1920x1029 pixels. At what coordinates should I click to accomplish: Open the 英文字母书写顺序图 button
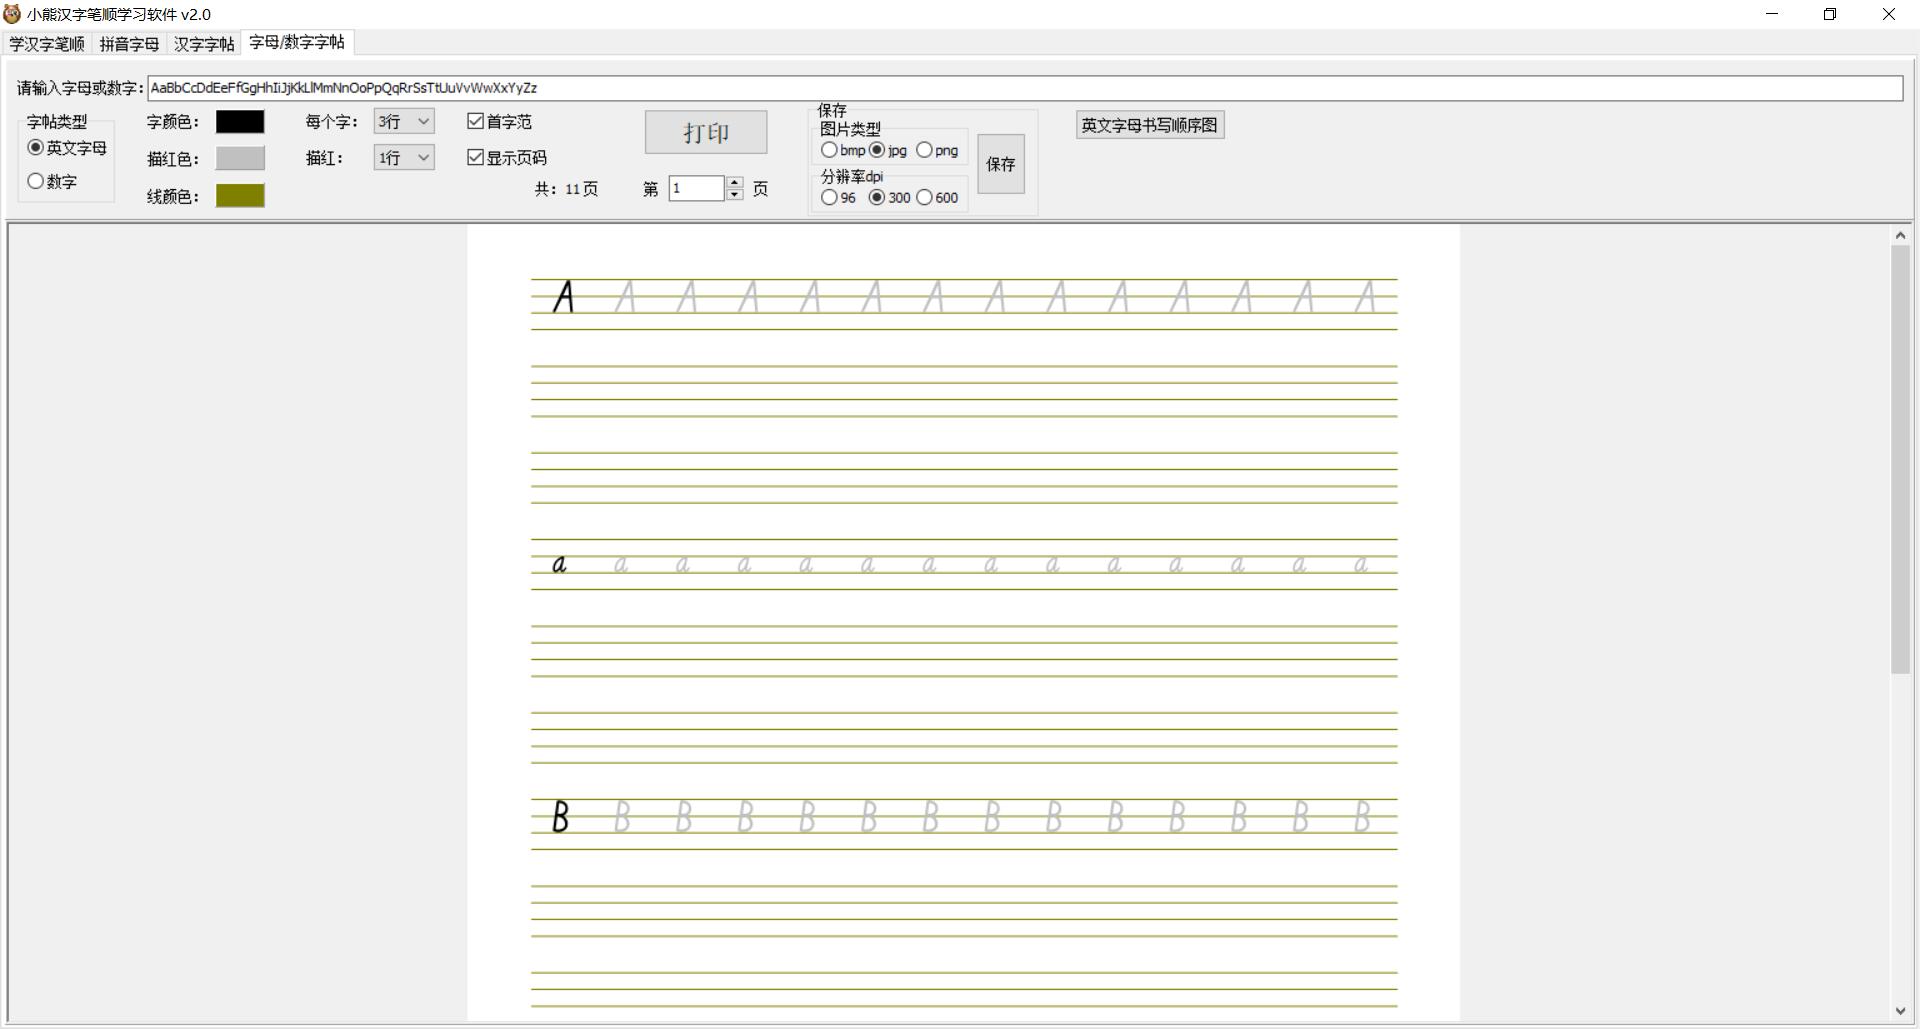(1149, 125)
